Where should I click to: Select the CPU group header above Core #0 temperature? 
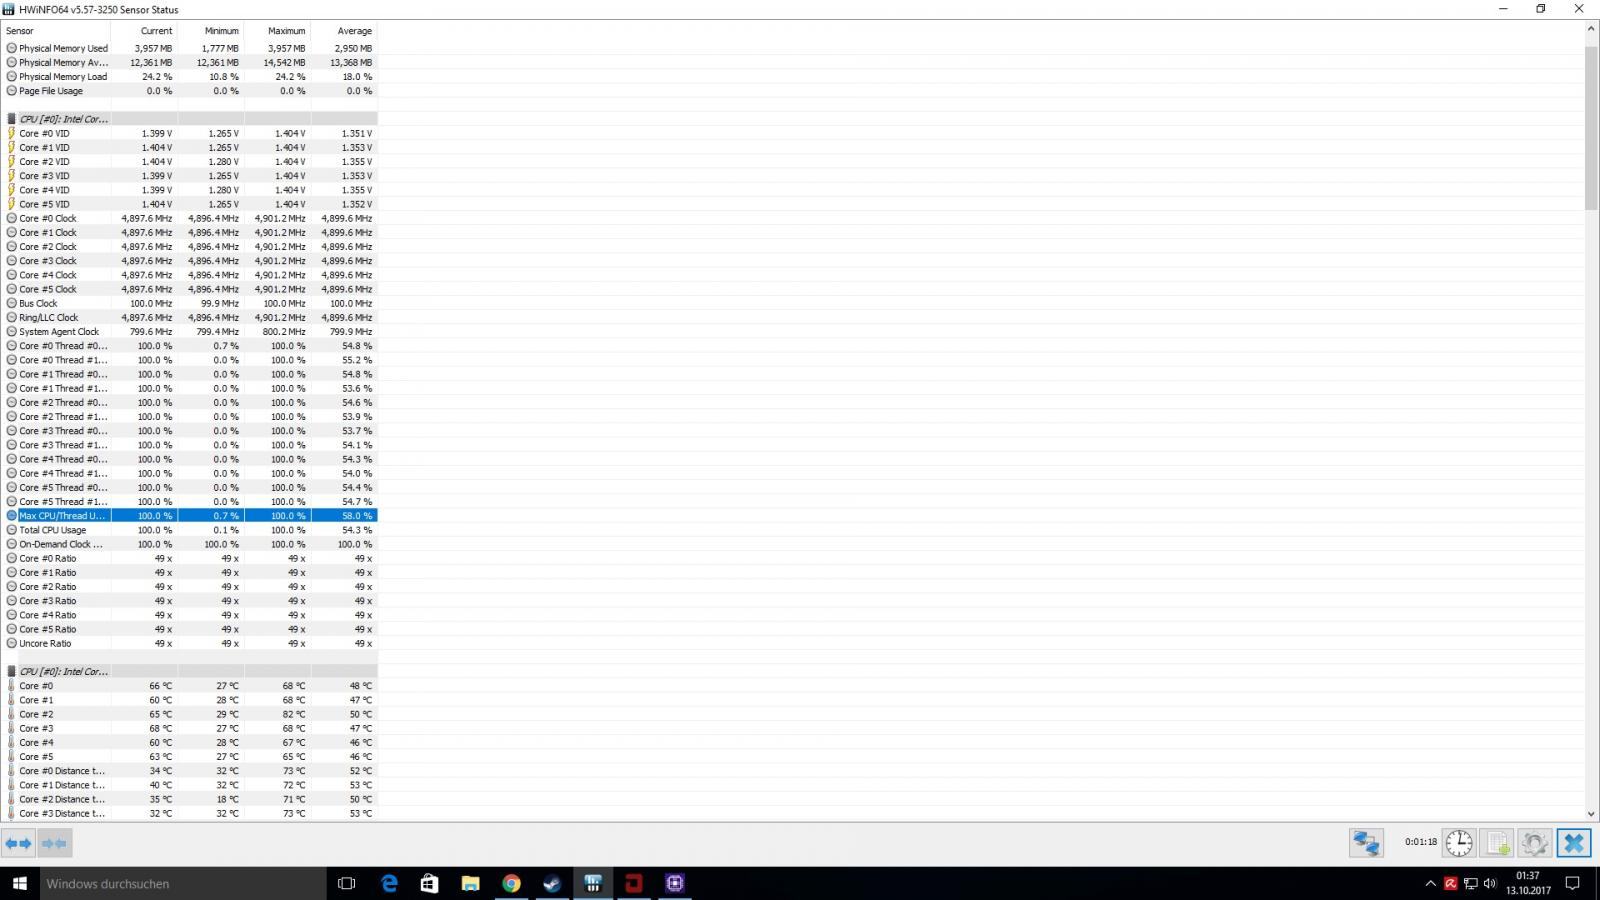click(190, 672)
